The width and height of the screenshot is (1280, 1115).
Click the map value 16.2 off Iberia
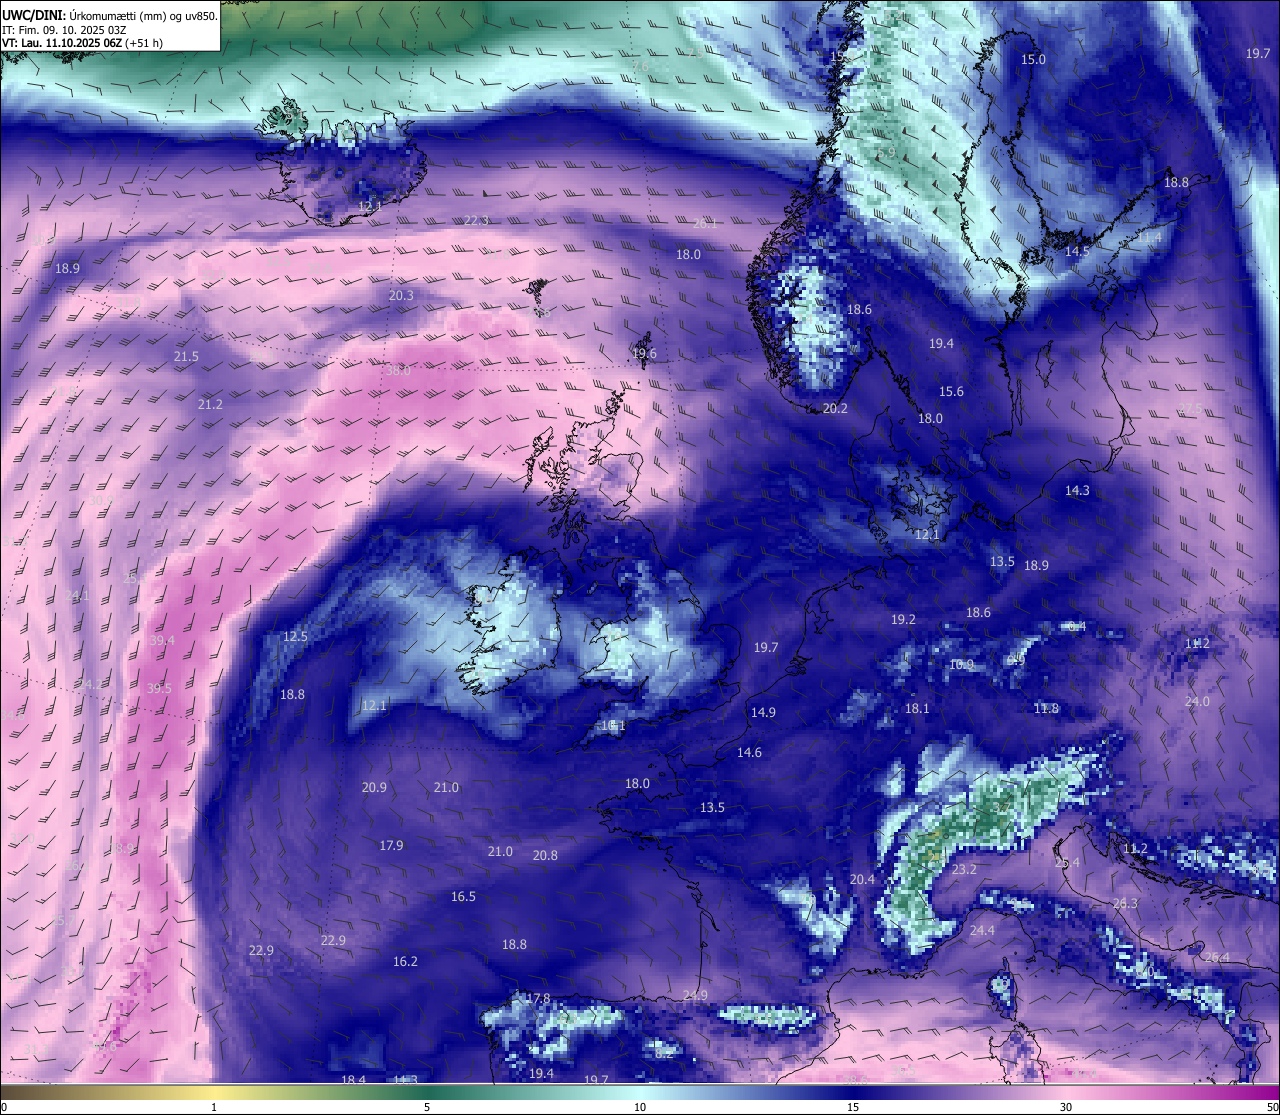pyautogui.click(x=405, y=962)
